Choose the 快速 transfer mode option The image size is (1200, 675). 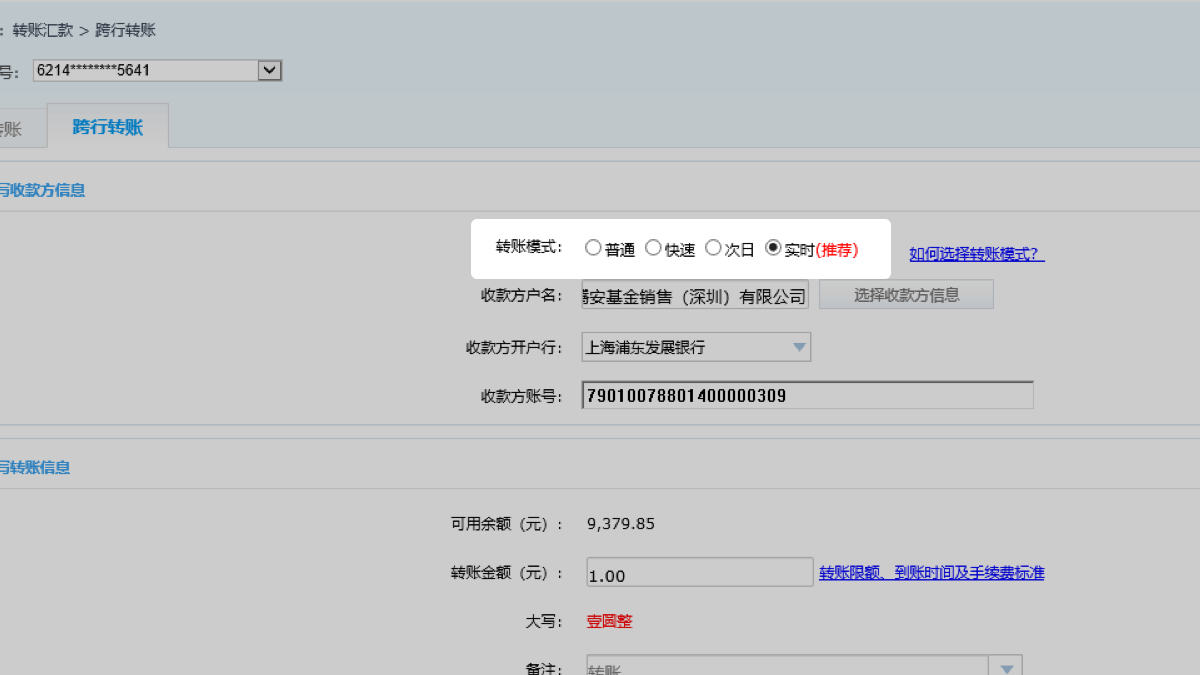(x=653, y=248)
